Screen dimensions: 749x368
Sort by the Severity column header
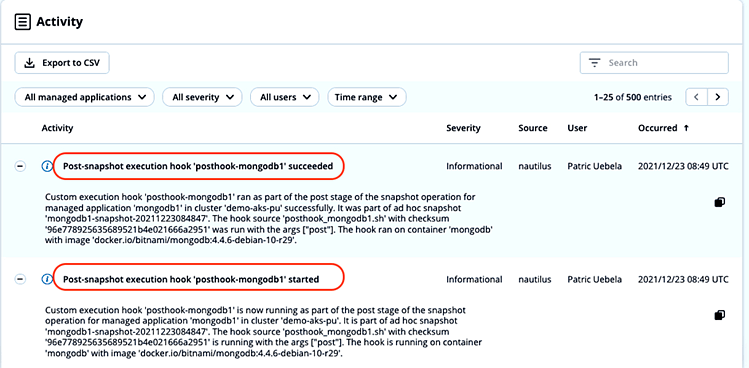[463, 128]
